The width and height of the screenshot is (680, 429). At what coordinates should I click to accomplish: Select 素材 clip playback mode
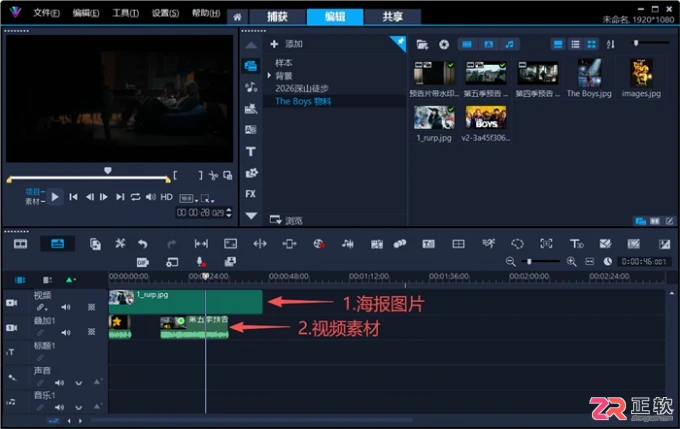[x=35, y=202]
